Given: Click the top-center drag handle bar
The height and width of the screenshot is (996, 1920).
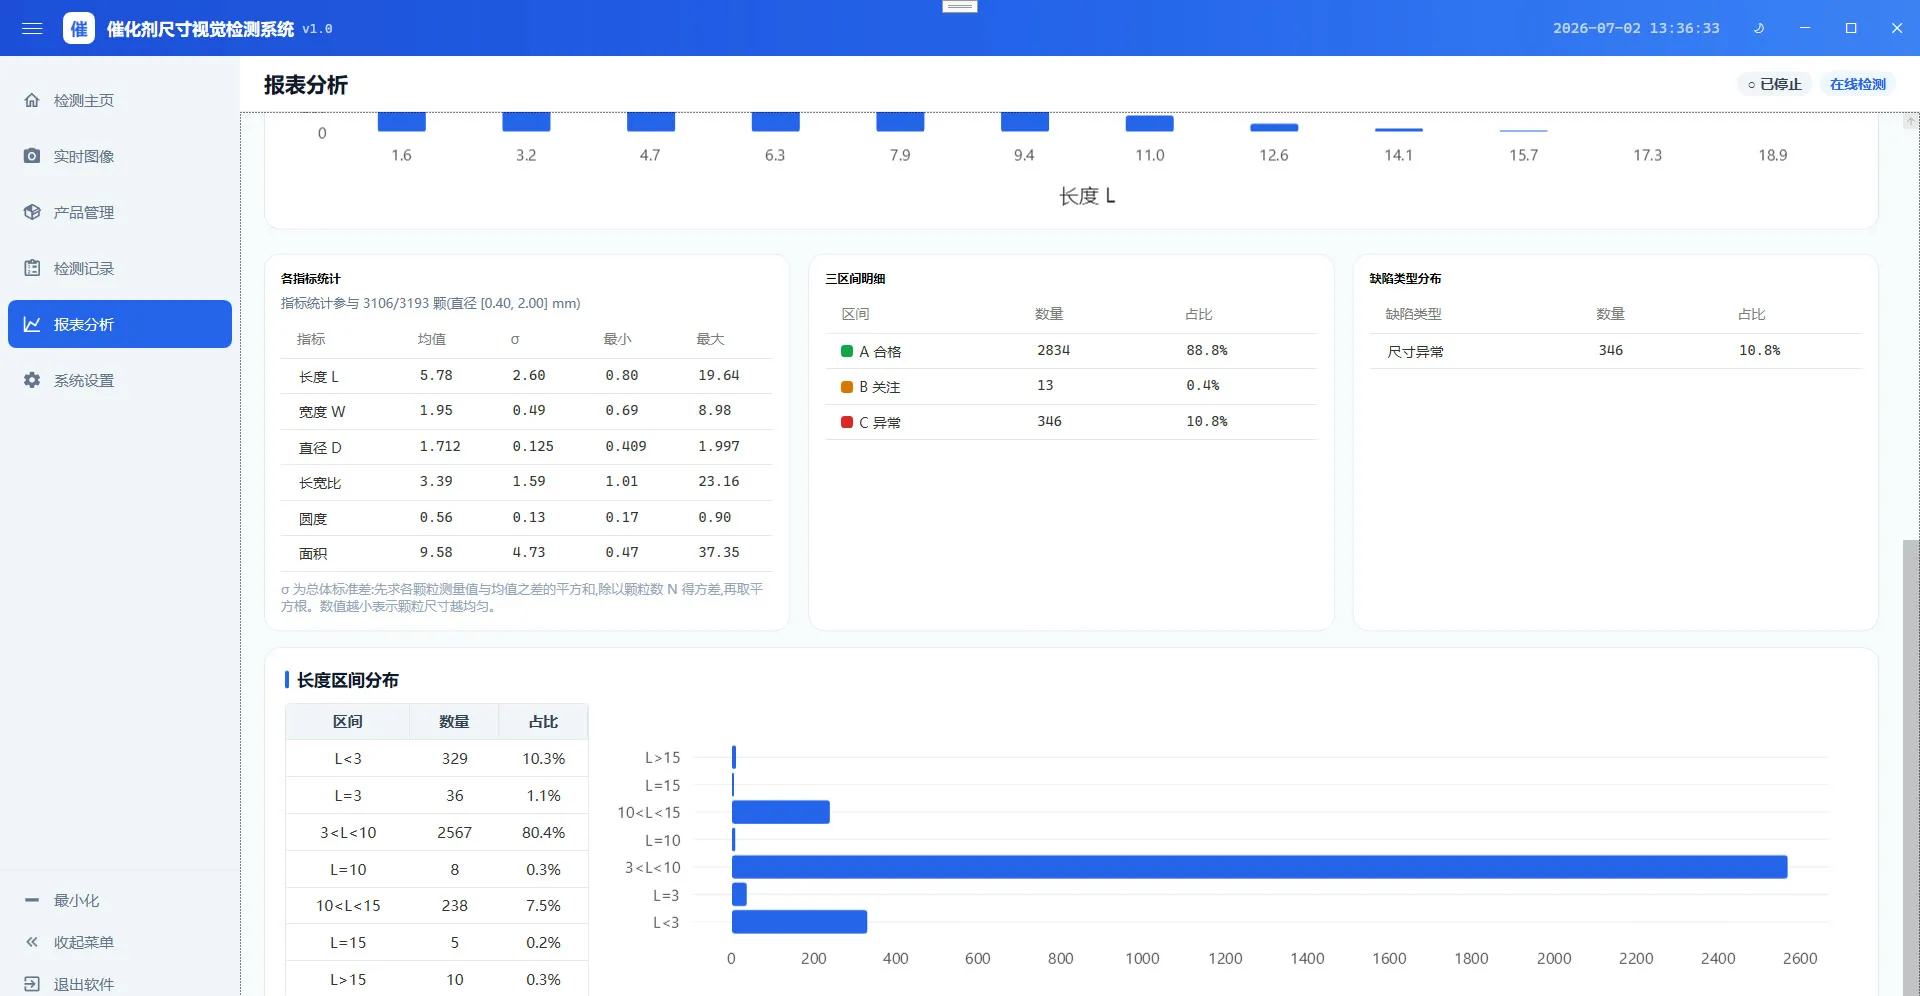Looking at the screenshot, I should 960,6.
